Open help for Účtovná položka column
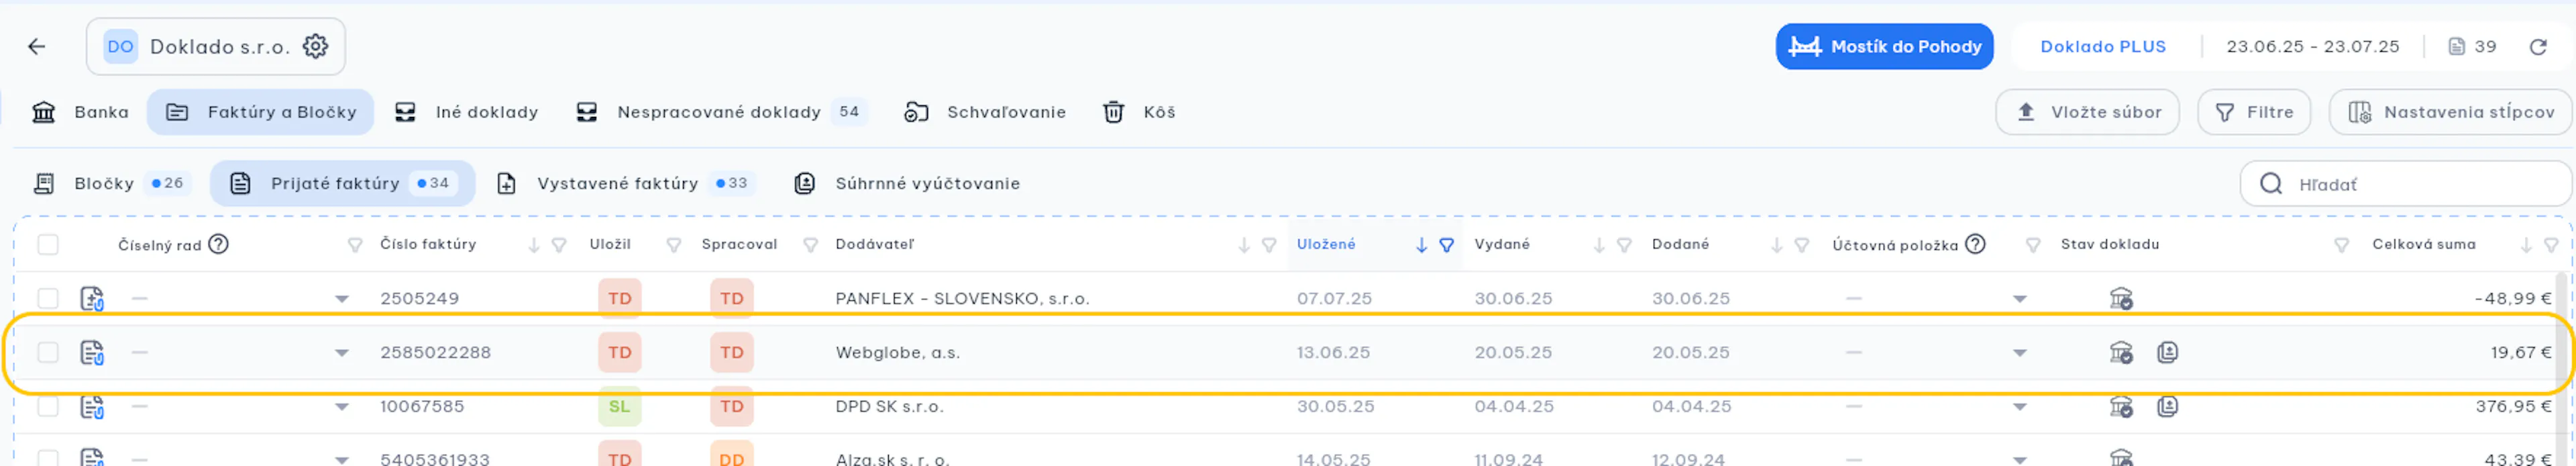 tap(1974, 244)
